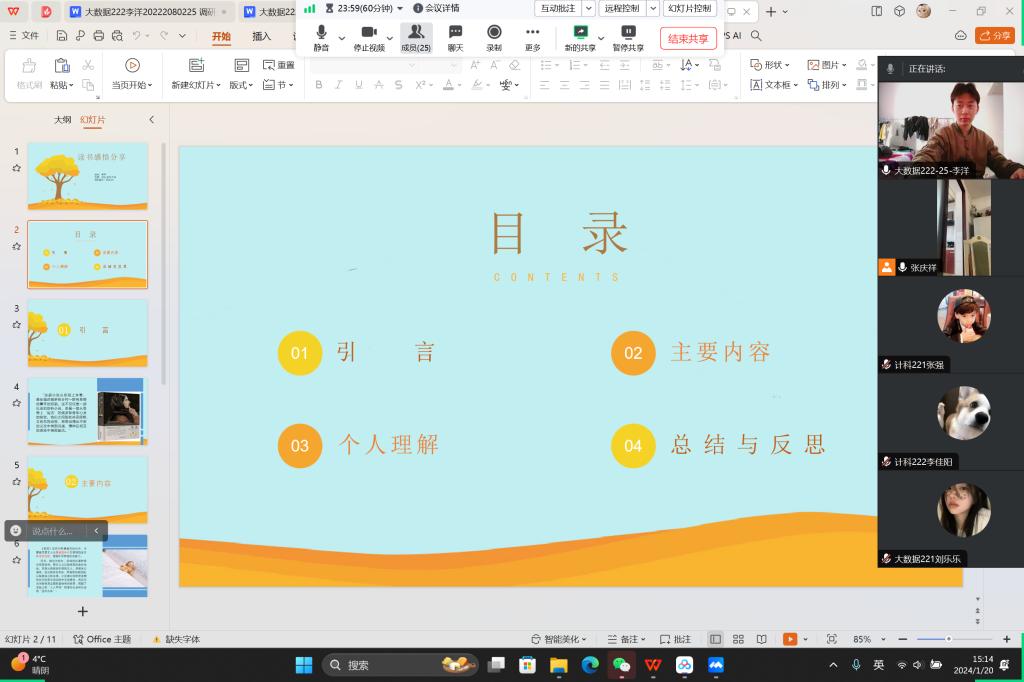The width and height of the screenshot is (1024, 682).
Task: Open WeChat from the taskbar
Action: pos(621,665)
